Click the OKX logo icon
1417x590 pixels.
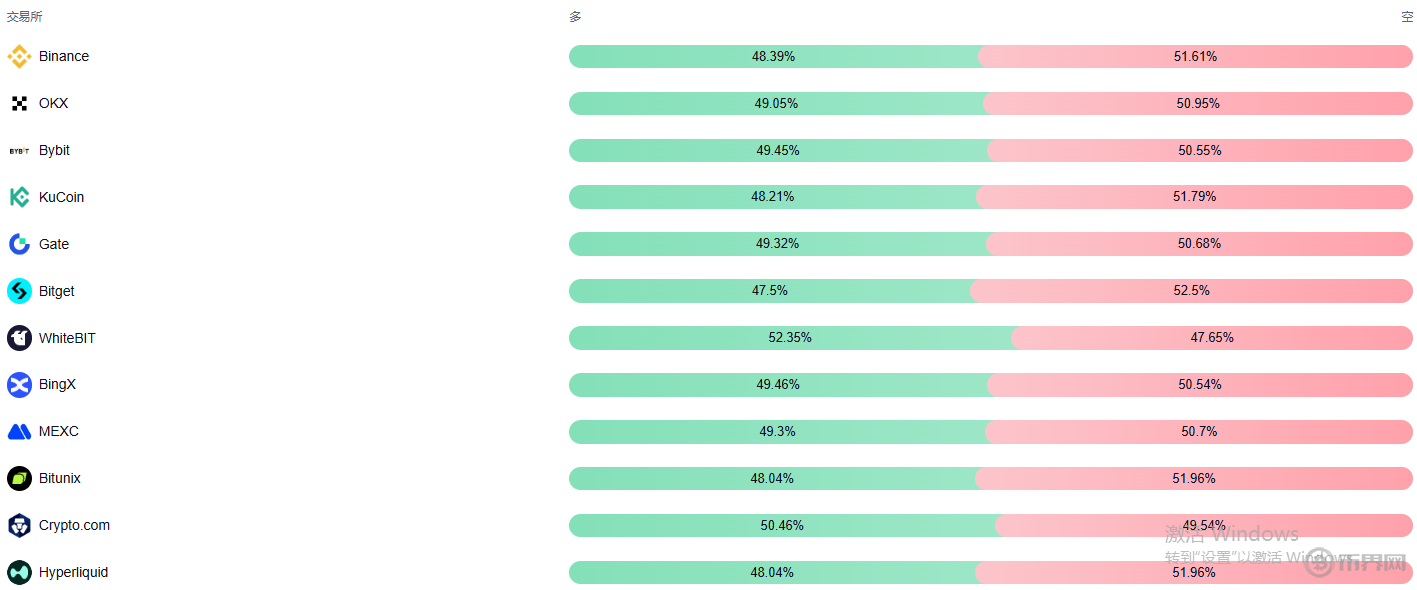click(x=19, y=104)
